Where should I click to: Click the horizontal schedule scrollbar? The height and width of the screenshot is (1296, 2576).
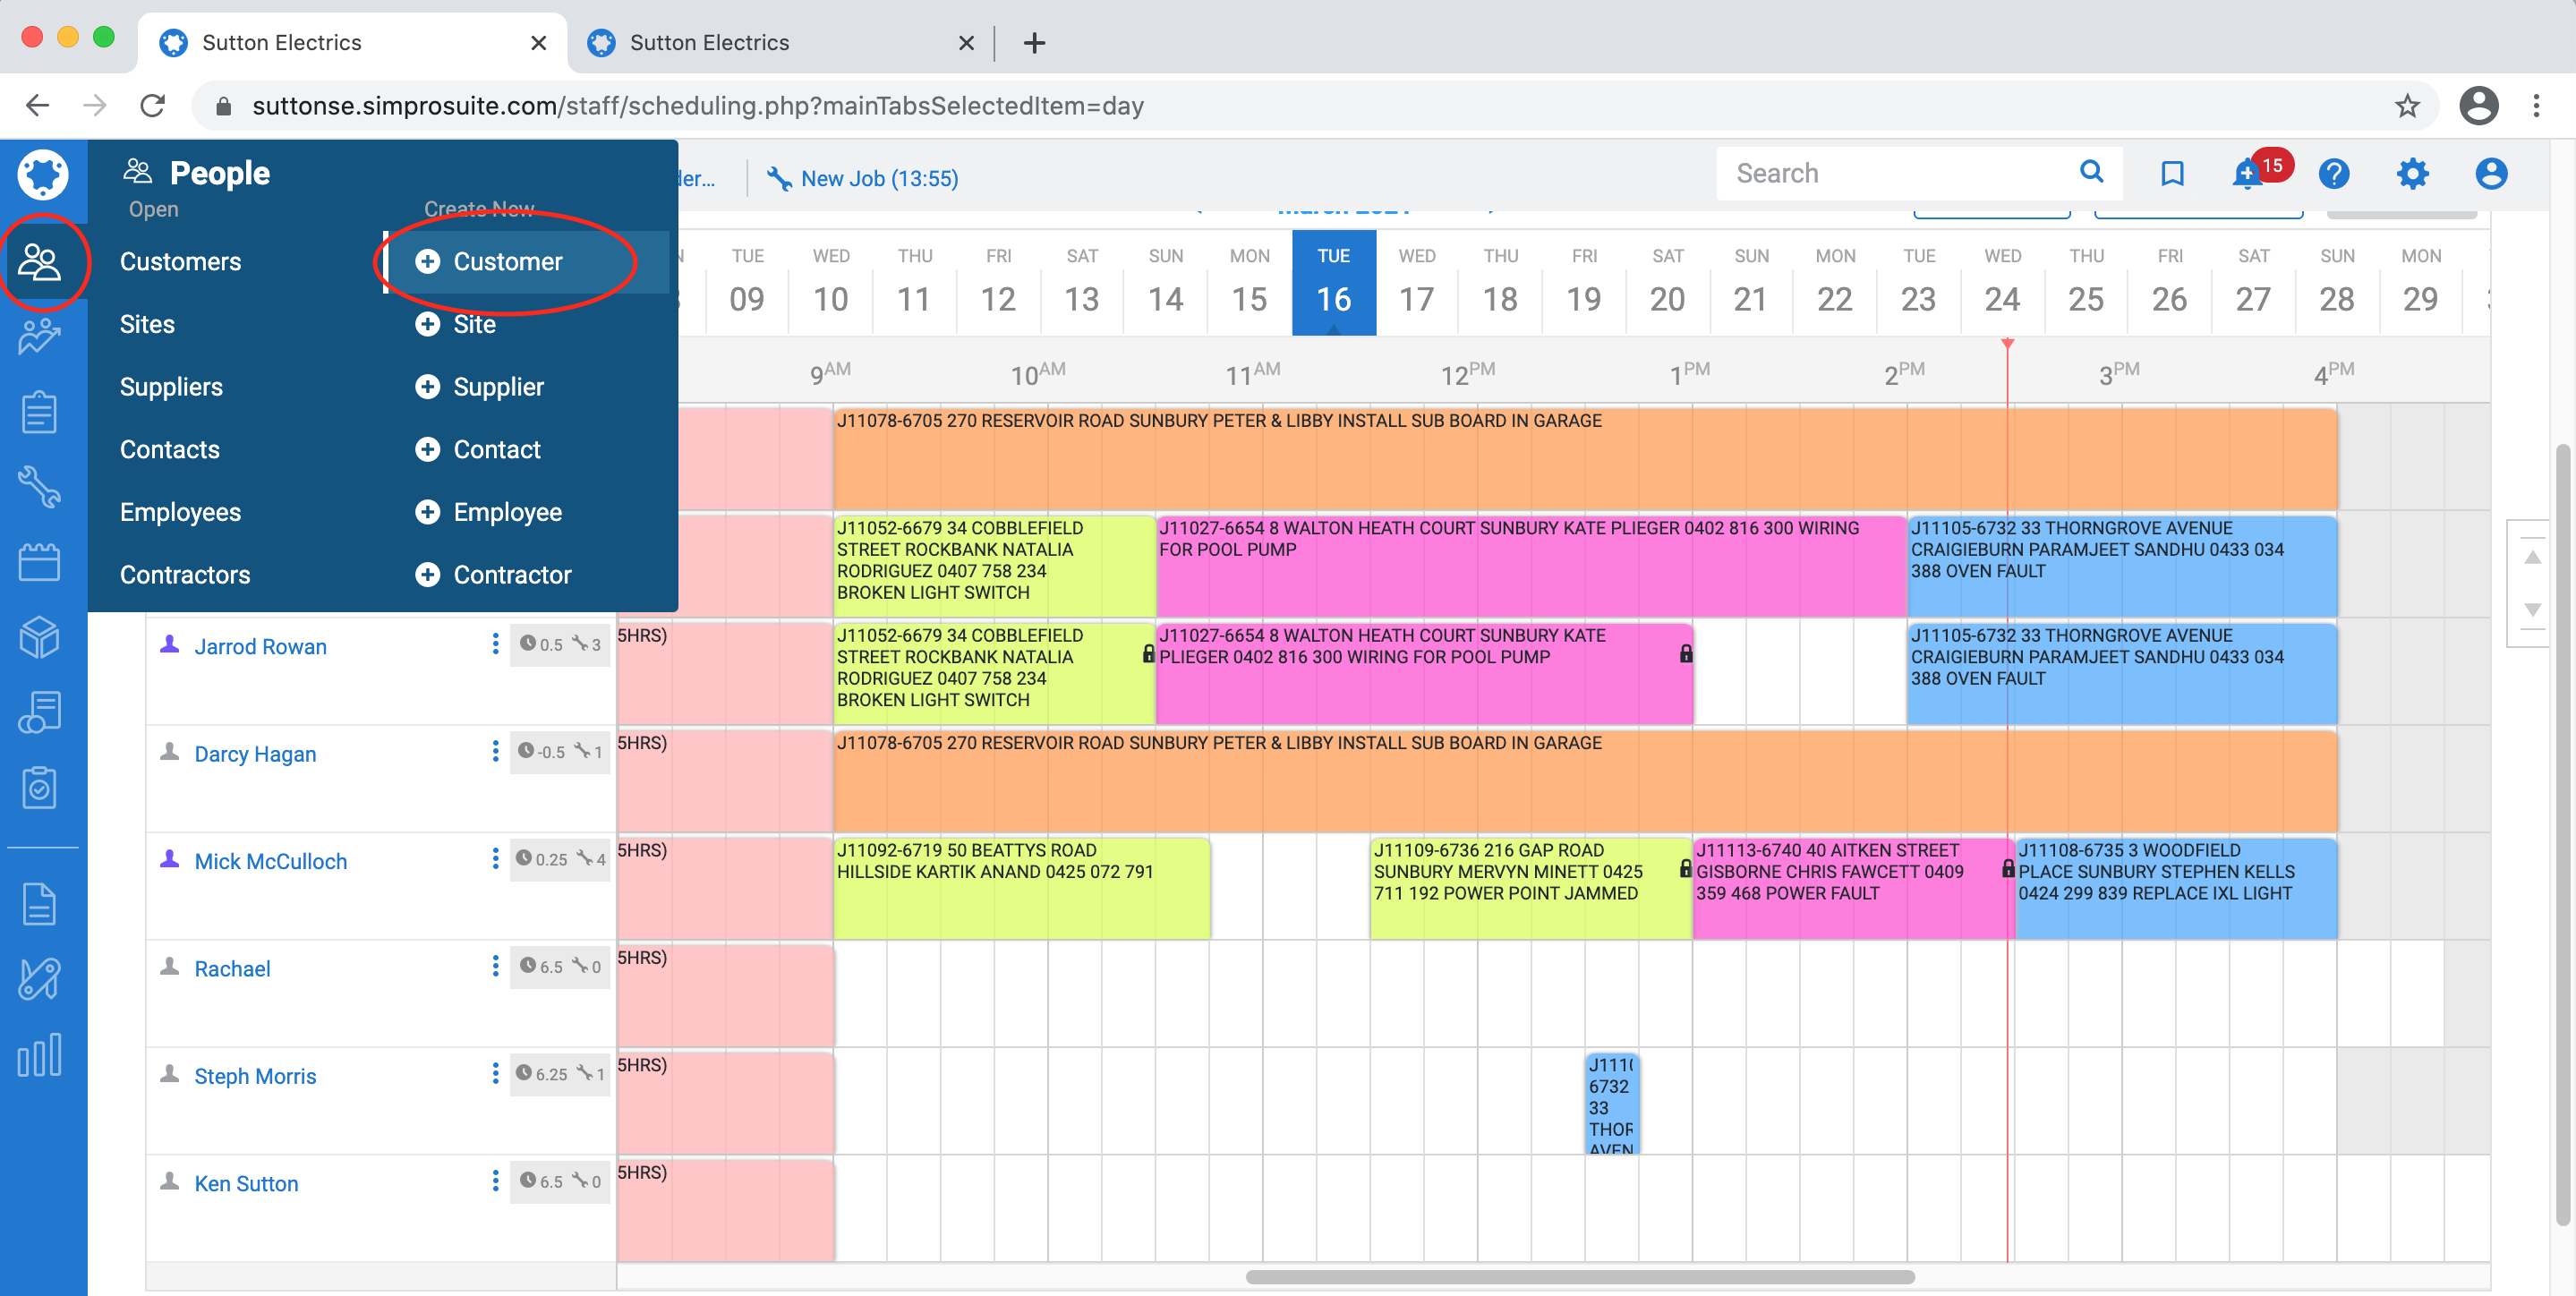tap(1580, 1277)
